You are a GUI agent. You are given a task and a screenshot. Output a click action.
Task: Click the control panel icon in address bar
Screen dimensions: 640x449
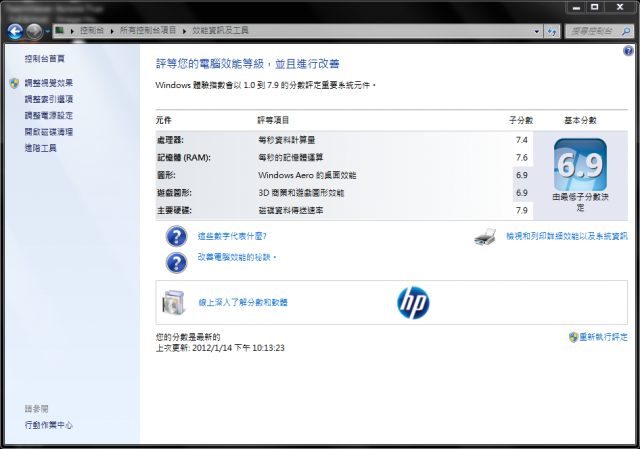[x=60, y=30]
